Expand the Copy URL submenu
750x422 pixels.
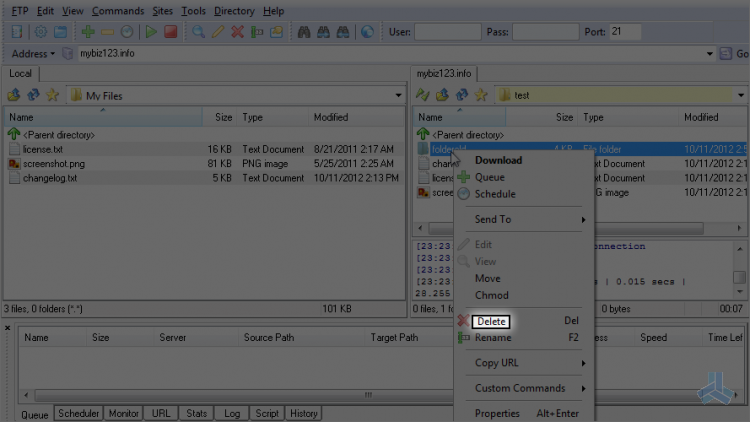(x=583, y=363)
